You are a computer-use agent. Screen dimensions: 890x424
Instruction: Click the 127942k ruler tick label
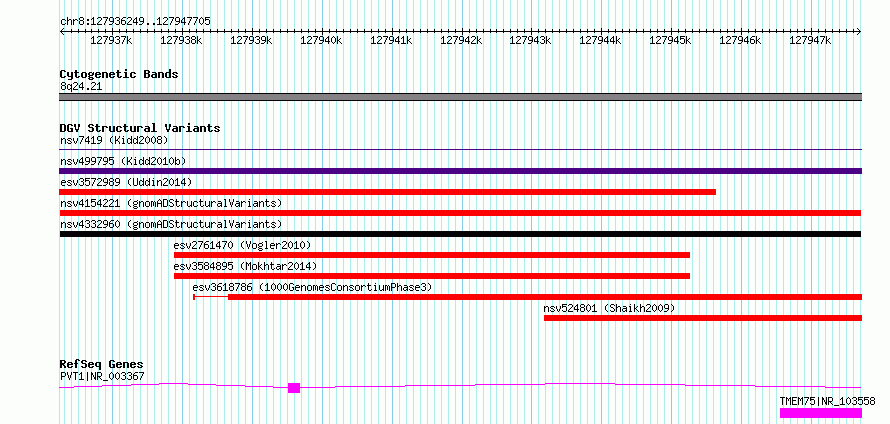coord(461,40)
